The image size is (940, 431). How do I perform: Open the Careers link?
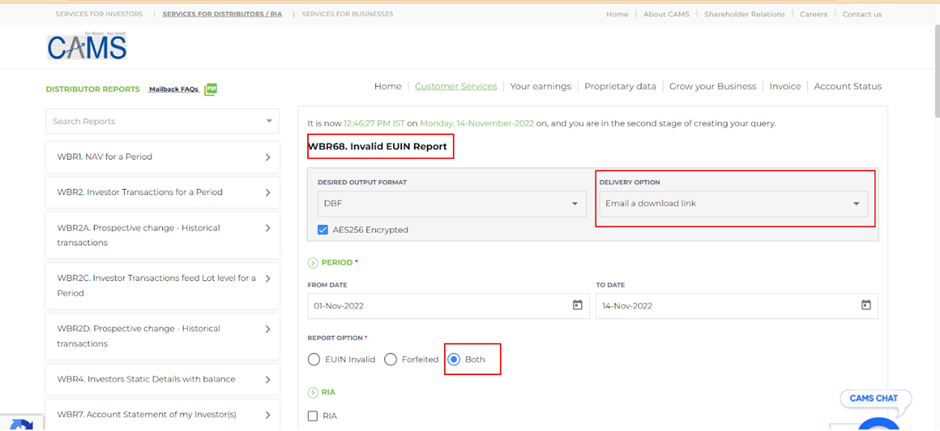[814, 14]
